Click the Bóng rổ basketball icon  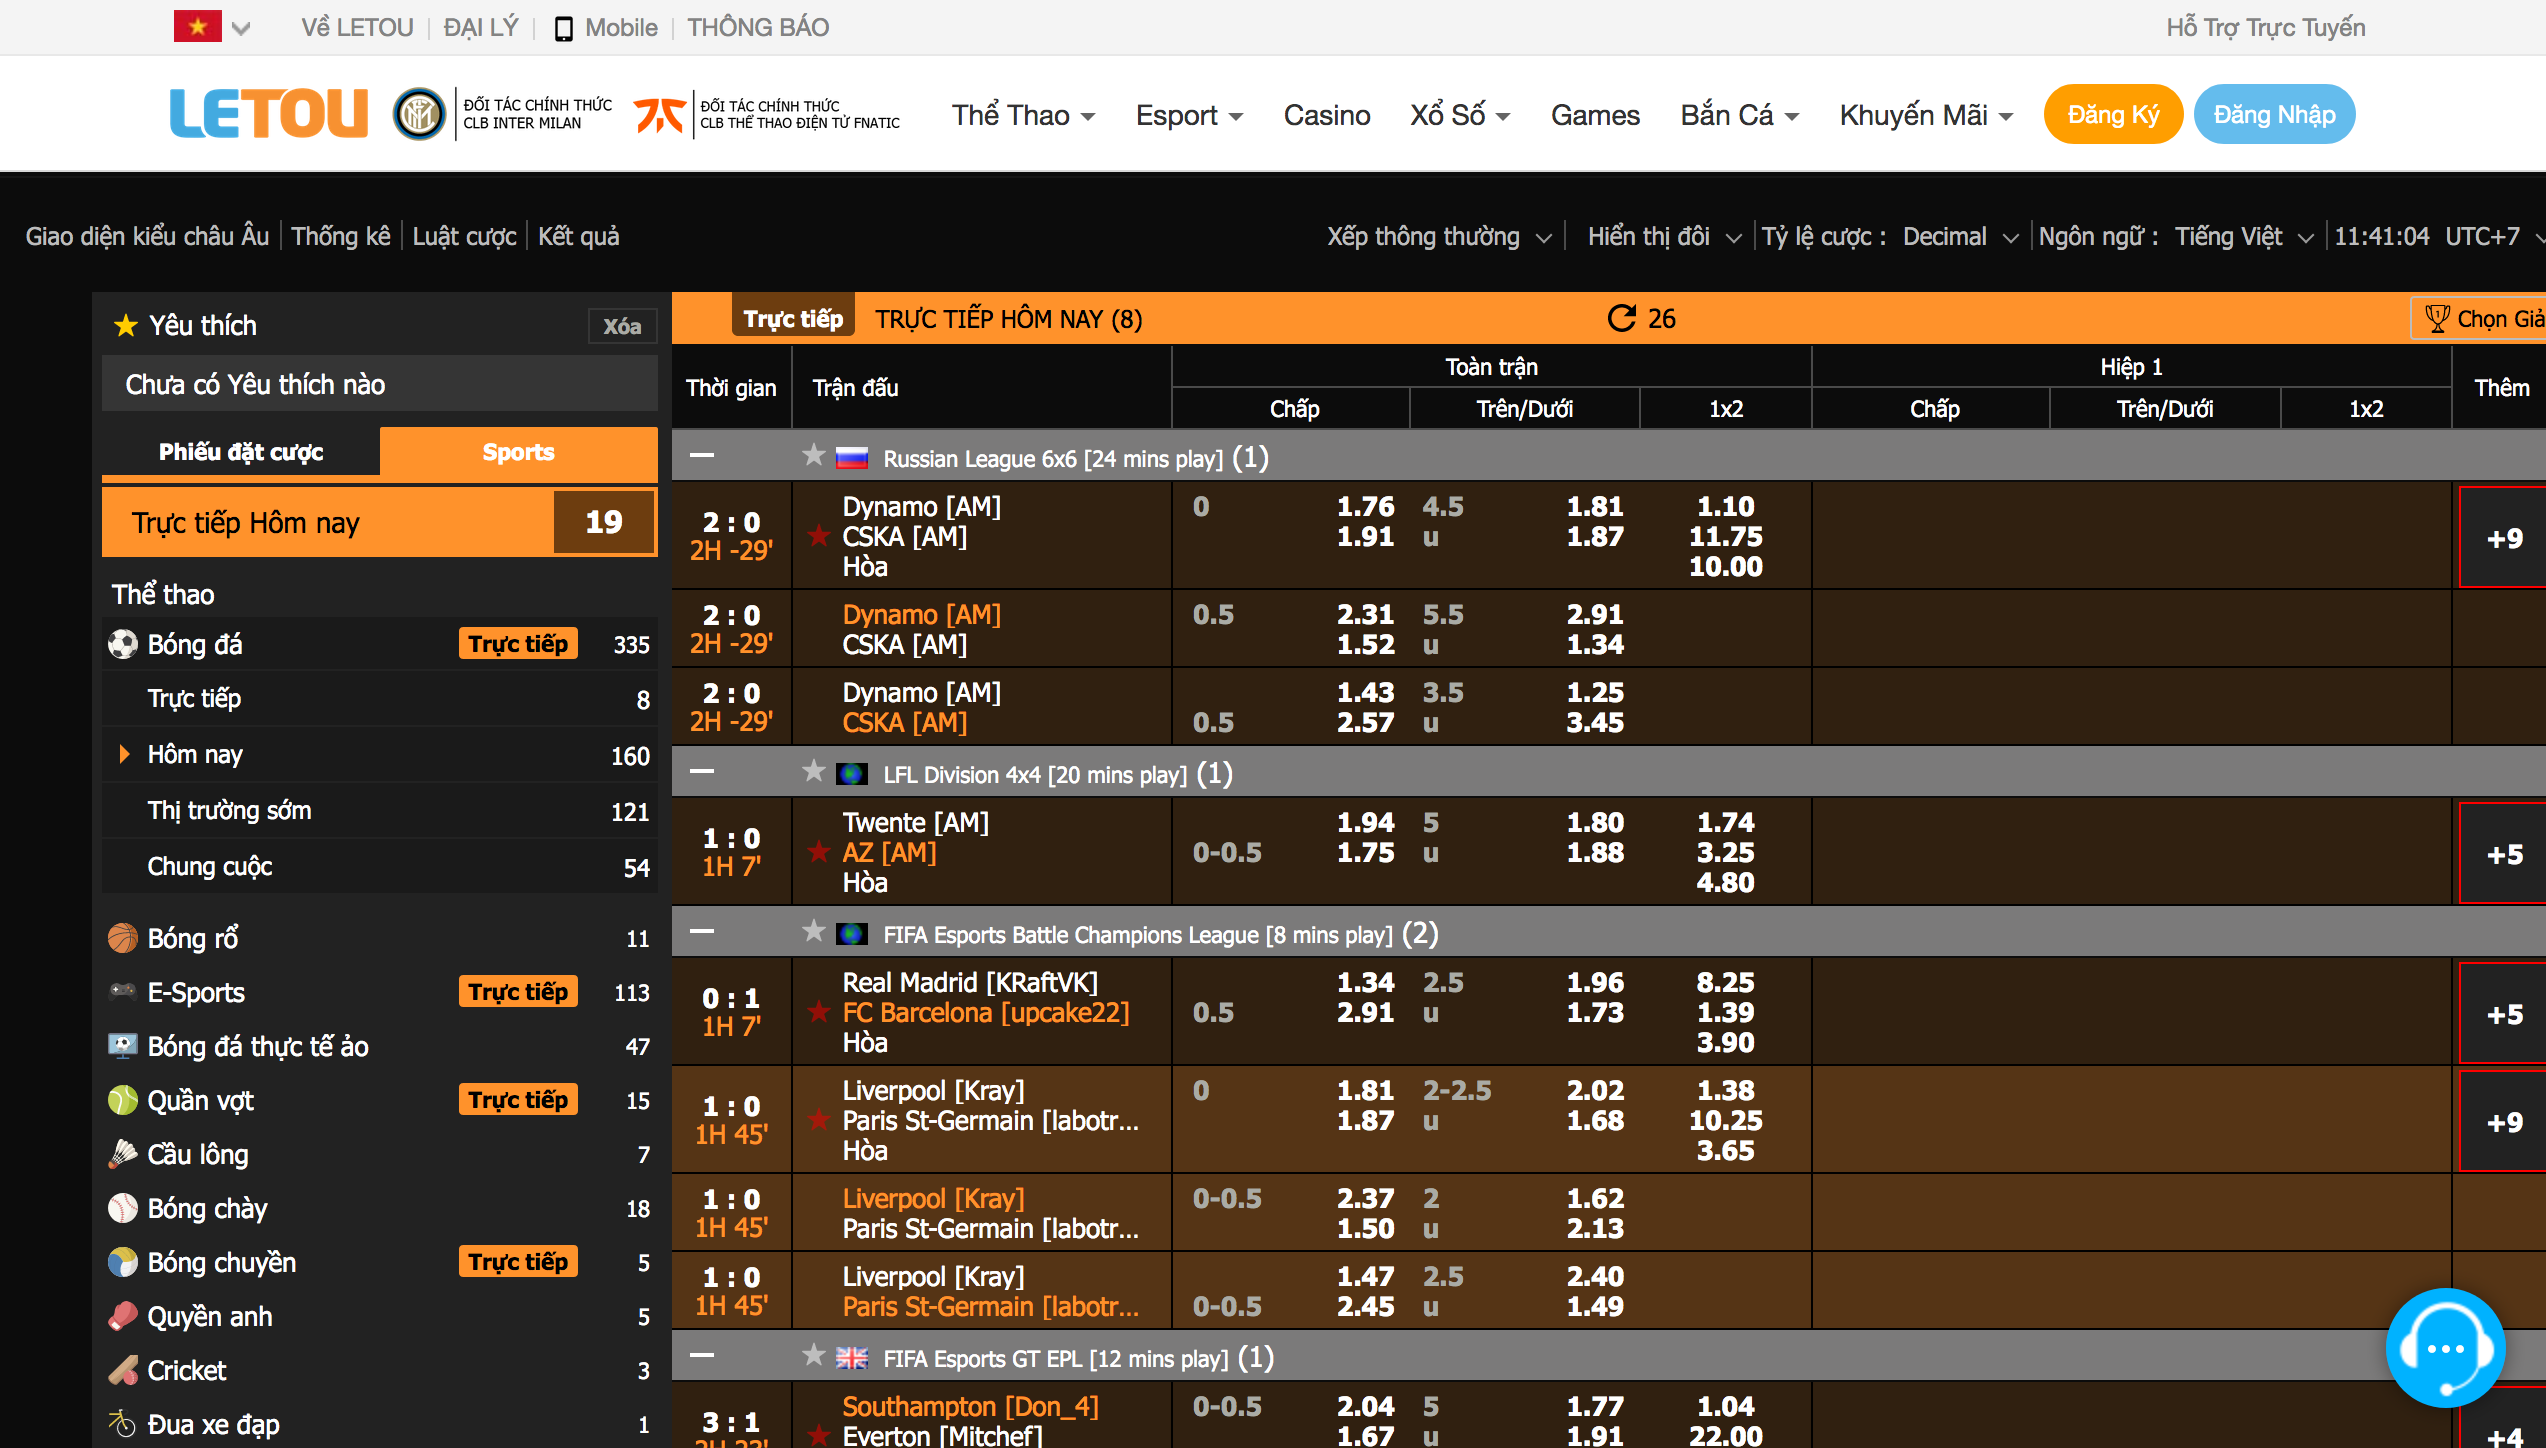pos(122,938)
